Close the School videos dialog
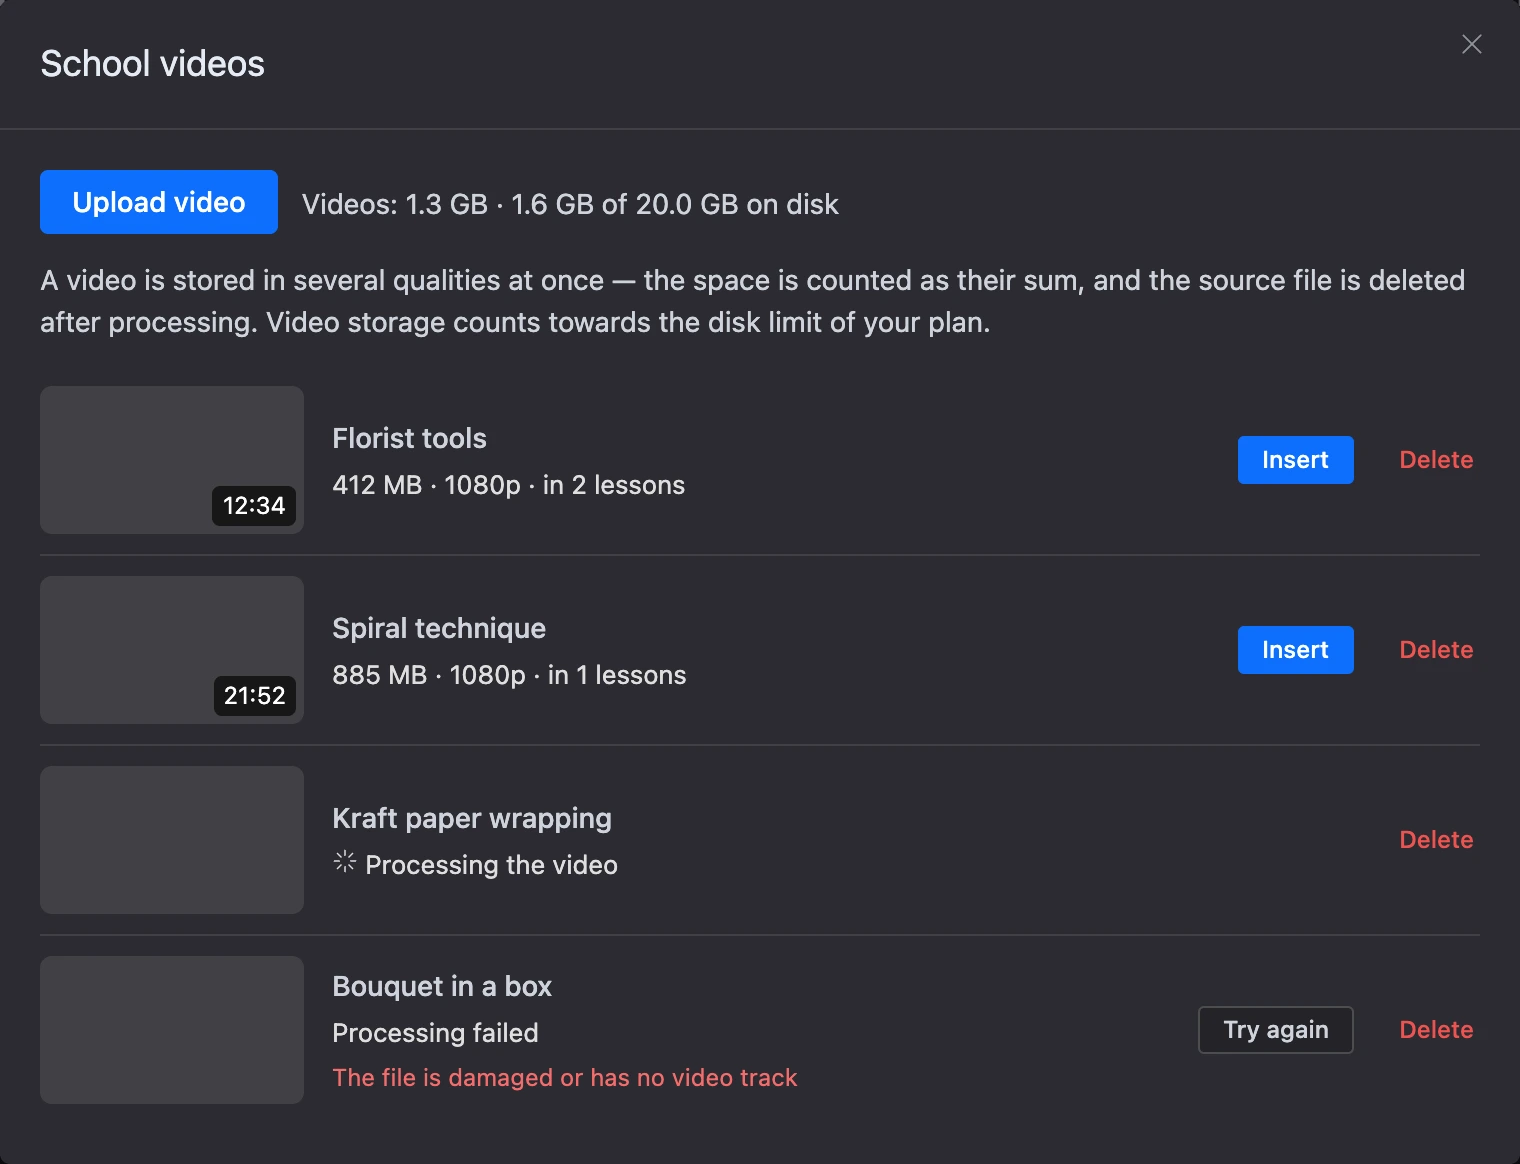 [1471, 44]
